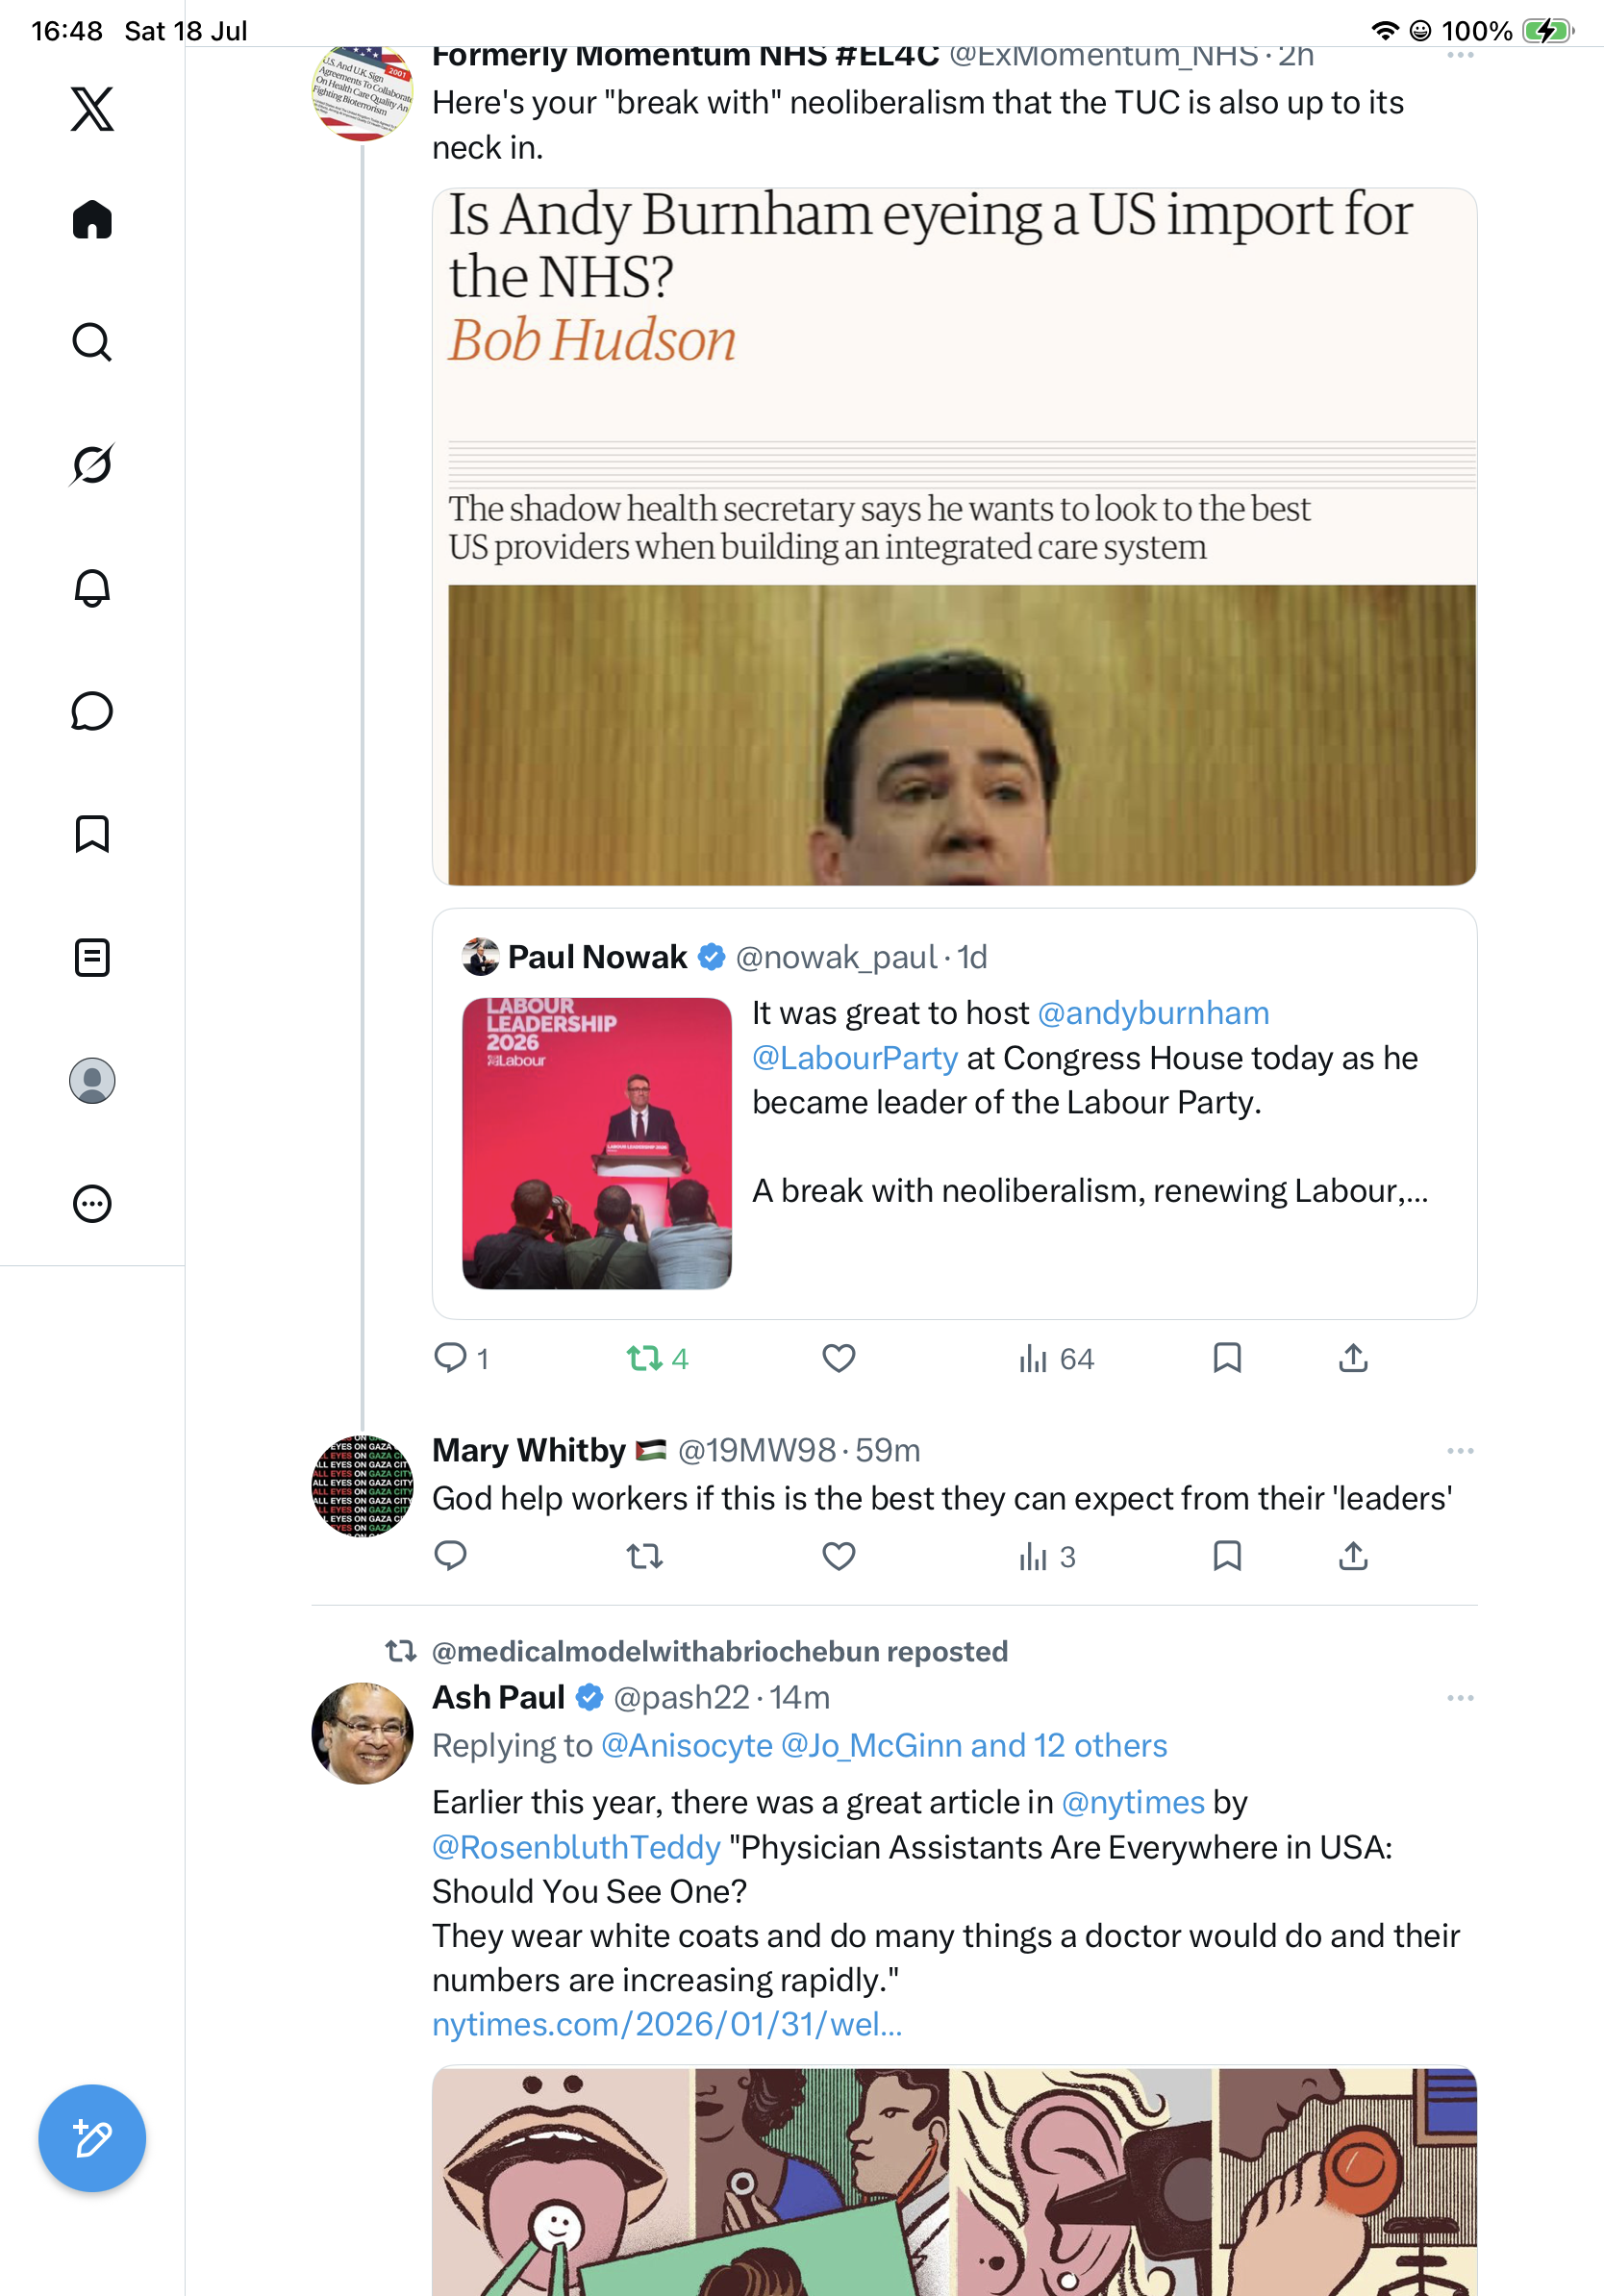Open @RosenbluthTeddy mention link
Screen dimensions: 1604x2296
[576, 1846]
